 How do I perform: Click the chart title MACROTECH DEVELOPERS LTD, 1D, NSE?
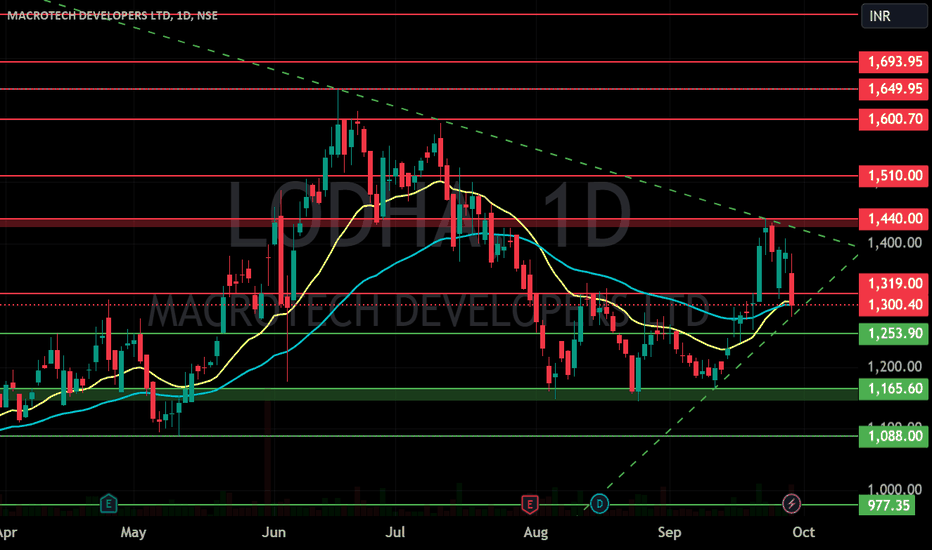click(x=112, y=15)
